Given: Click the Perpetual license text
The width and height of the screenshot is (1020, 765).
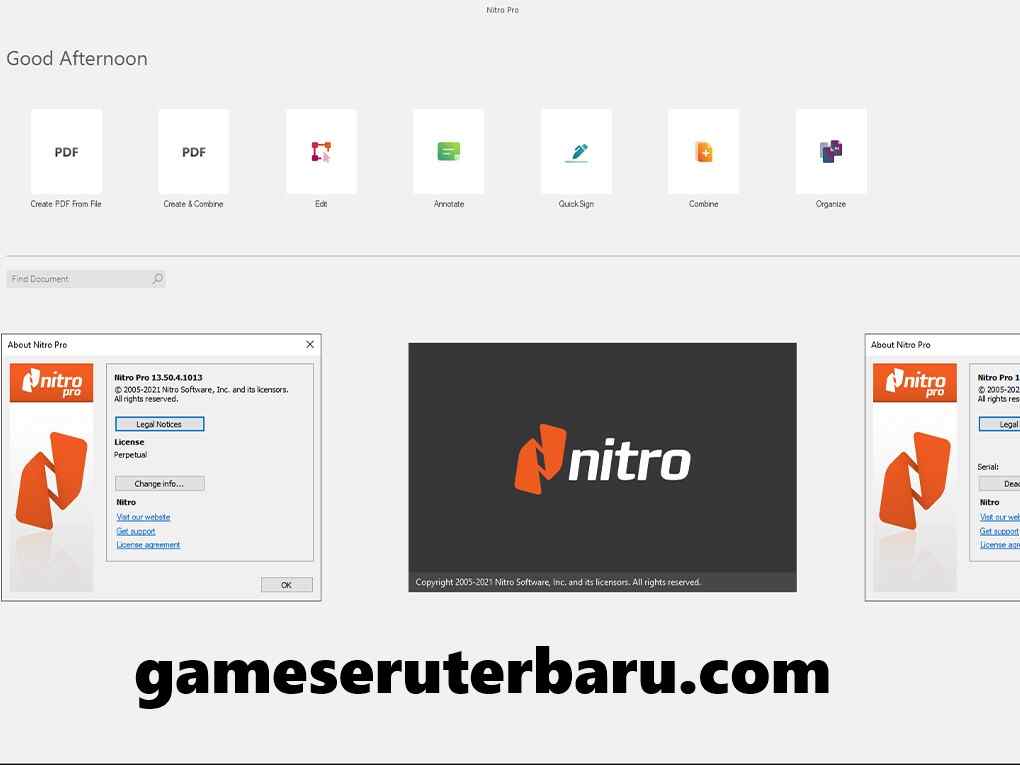Looking at the screenshot, I should pyautogui.click(x=130, y=455).
